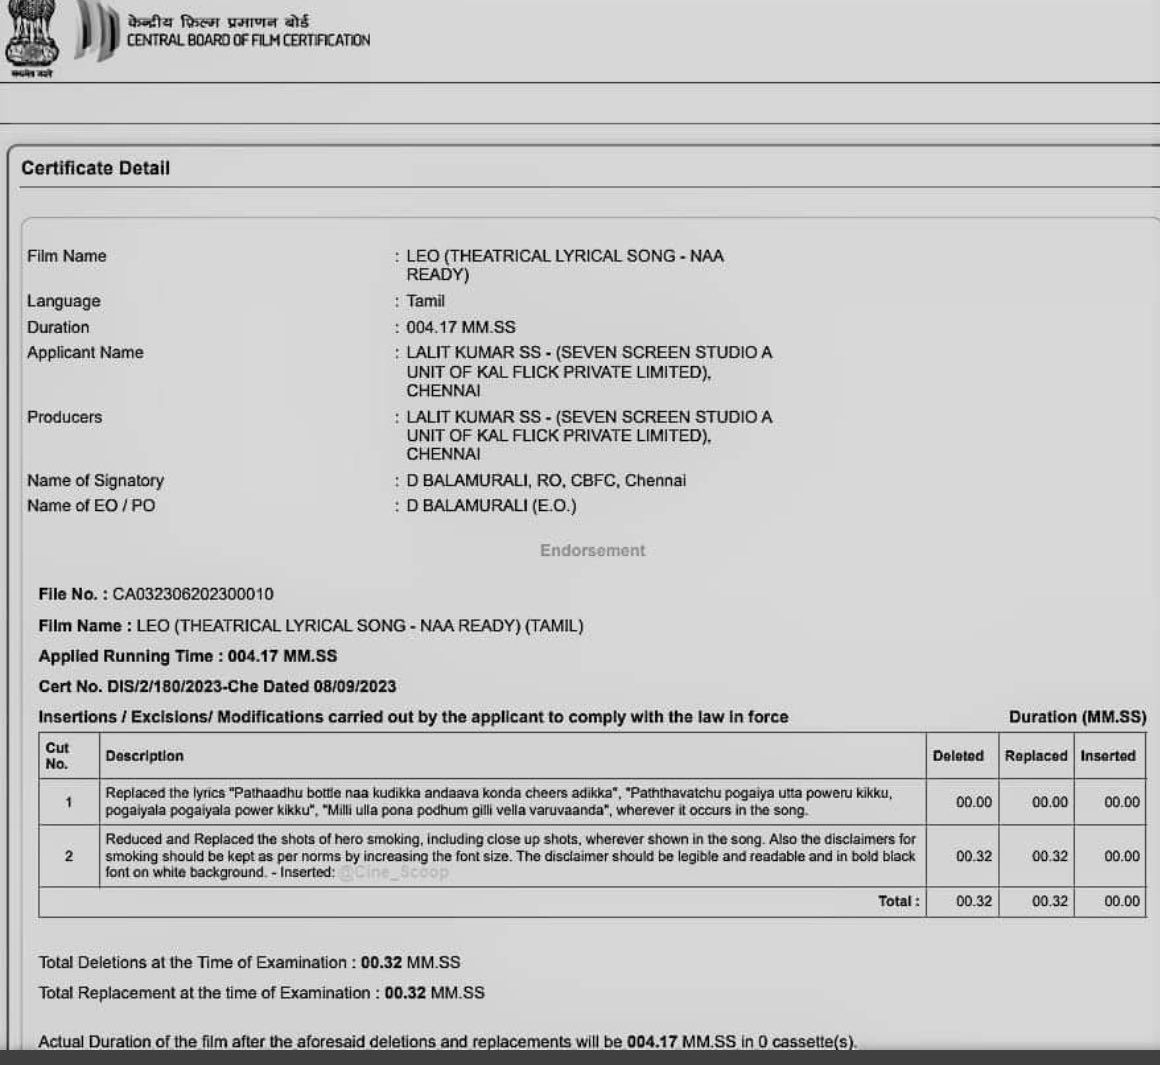Click the 'Actual Duration of the film' sentence

pyautogui.click(x=448, y=1042)
